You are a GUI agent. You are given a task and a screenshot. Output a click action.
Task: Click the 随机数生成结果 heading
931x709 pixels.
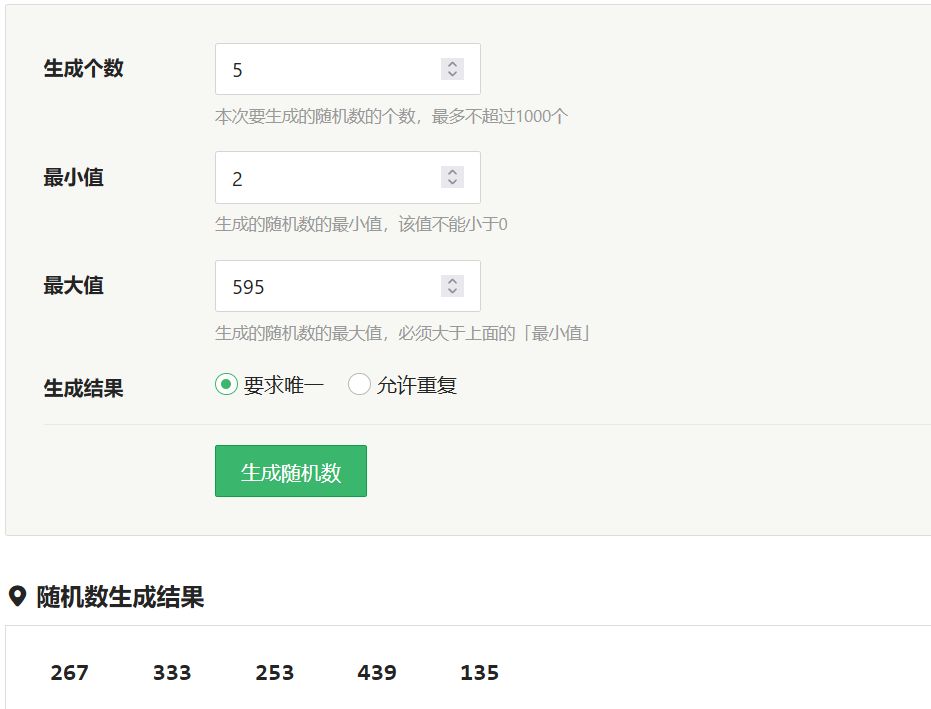coord(121,597)
